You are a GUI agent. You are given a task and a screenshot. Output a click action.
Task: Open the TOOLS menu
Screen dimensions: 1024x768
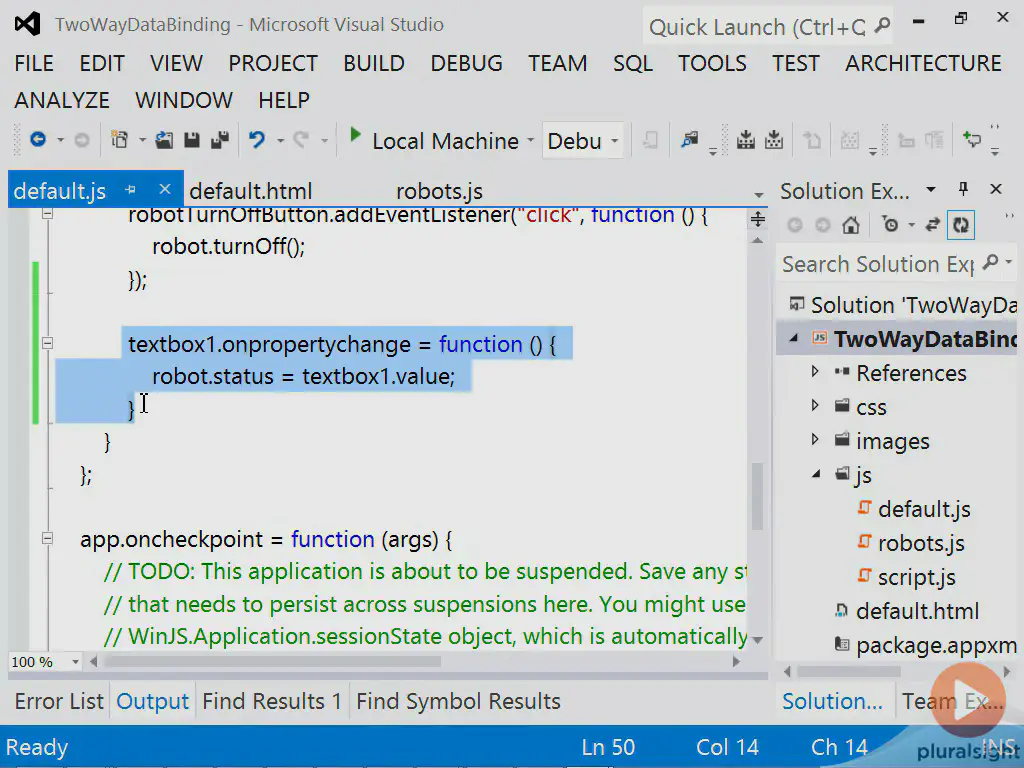pos(712,63)
